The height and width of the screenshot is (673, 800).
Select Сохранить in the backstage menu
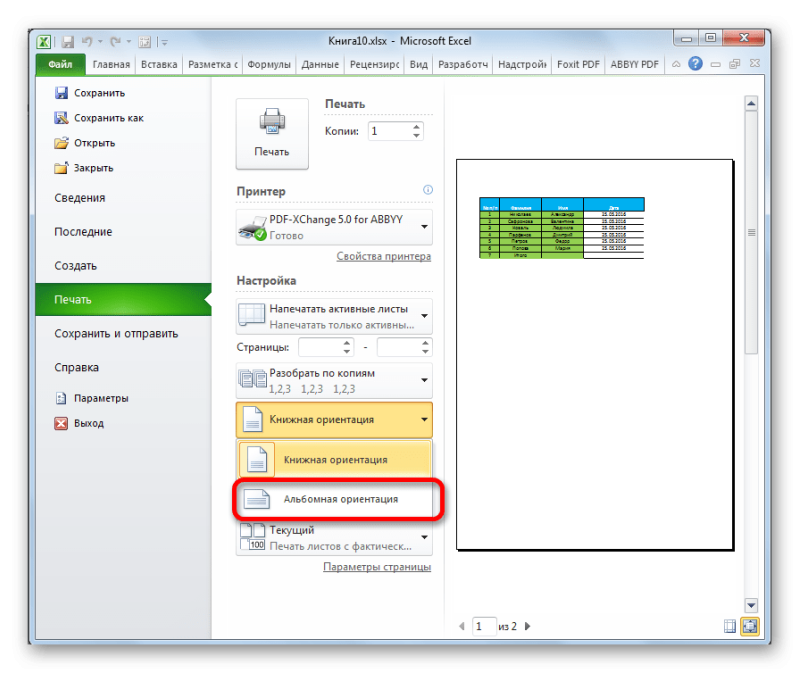coord(90,93)
